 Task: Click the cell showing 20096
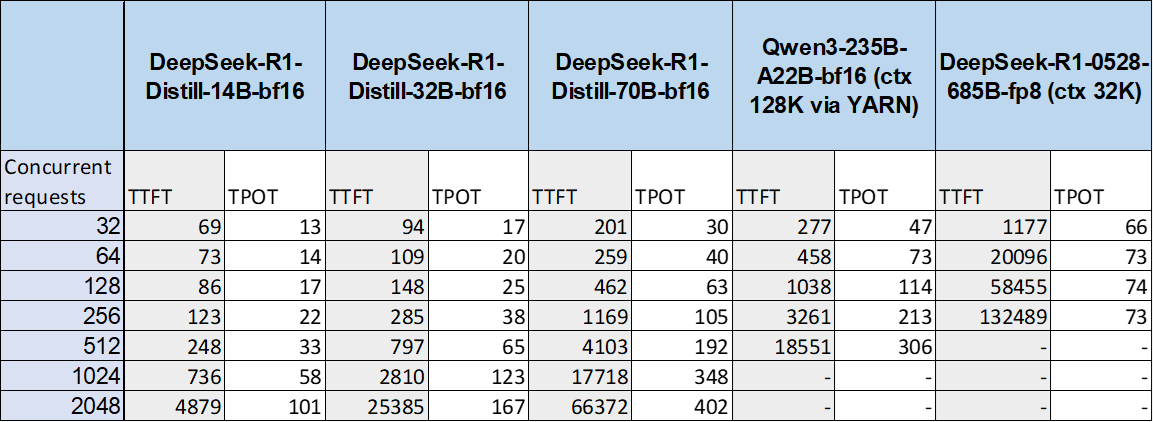click(x=992, y=257)
